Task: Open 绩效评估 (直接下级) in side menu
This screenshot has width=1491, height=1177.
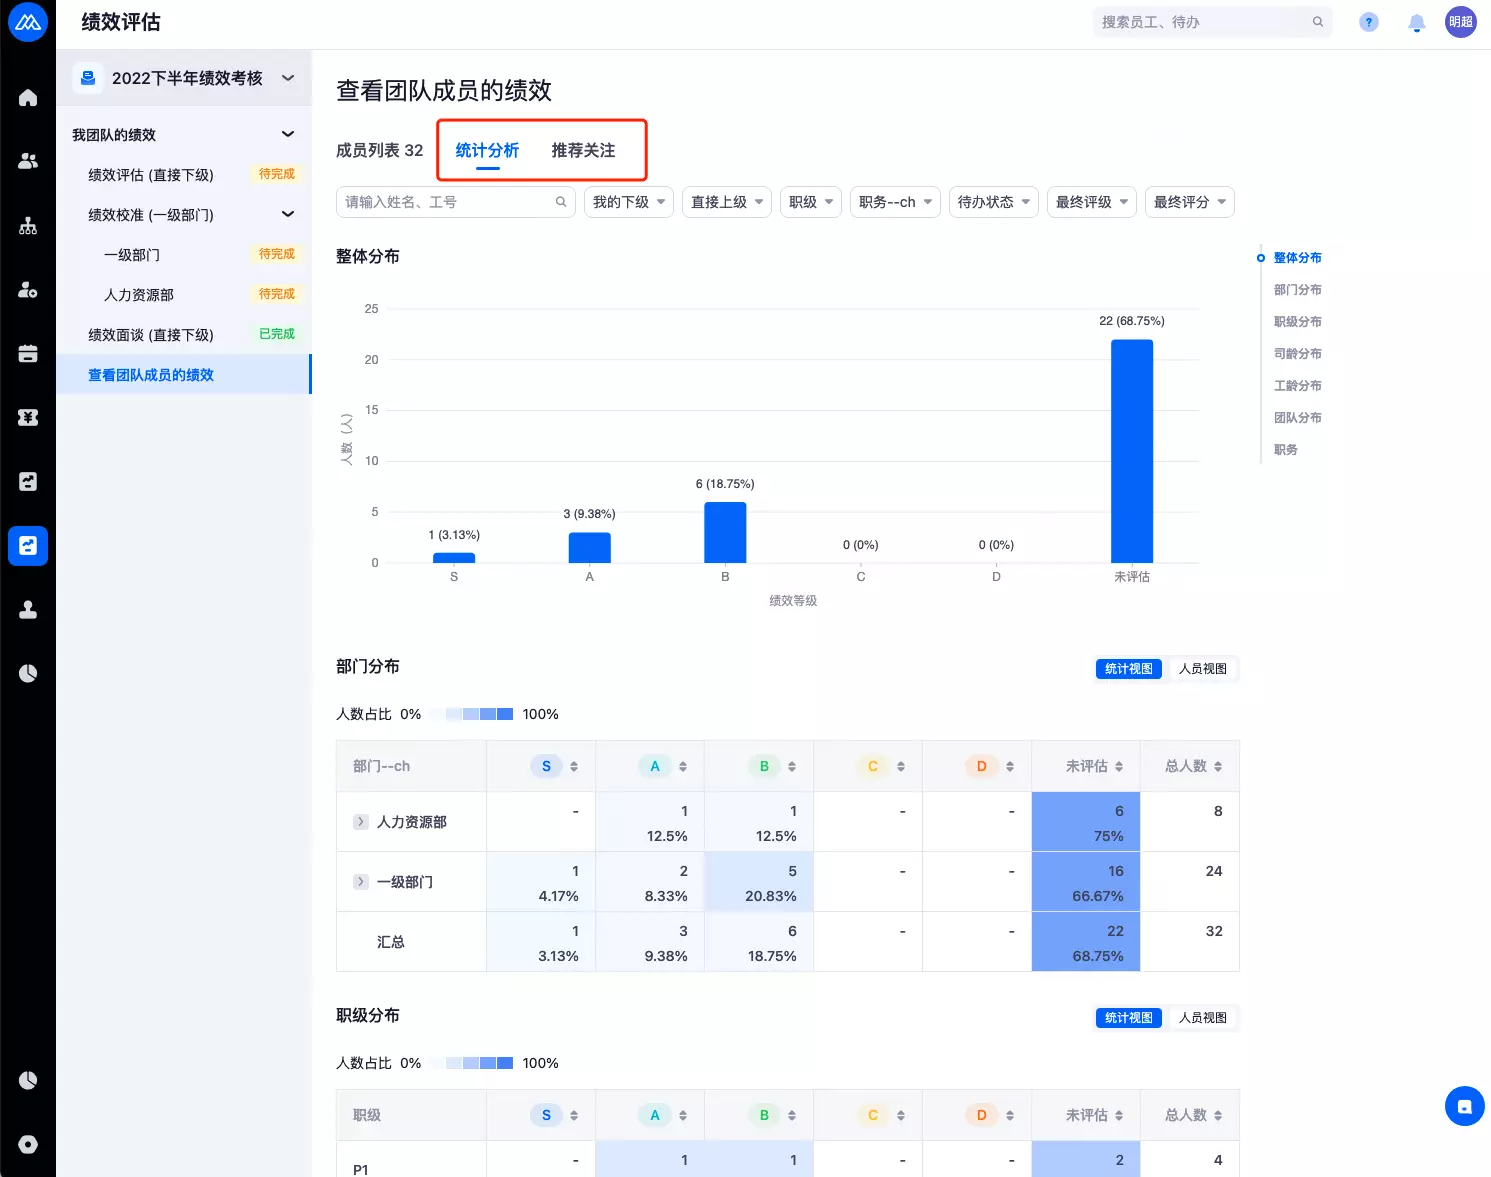Action: (x=184, y=175)
